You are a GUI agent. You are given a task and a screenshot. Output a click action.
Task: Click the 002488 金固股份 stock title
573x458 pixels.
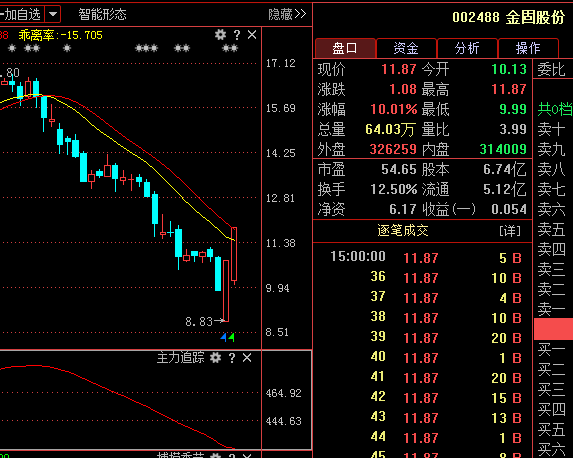click(508, 17)
